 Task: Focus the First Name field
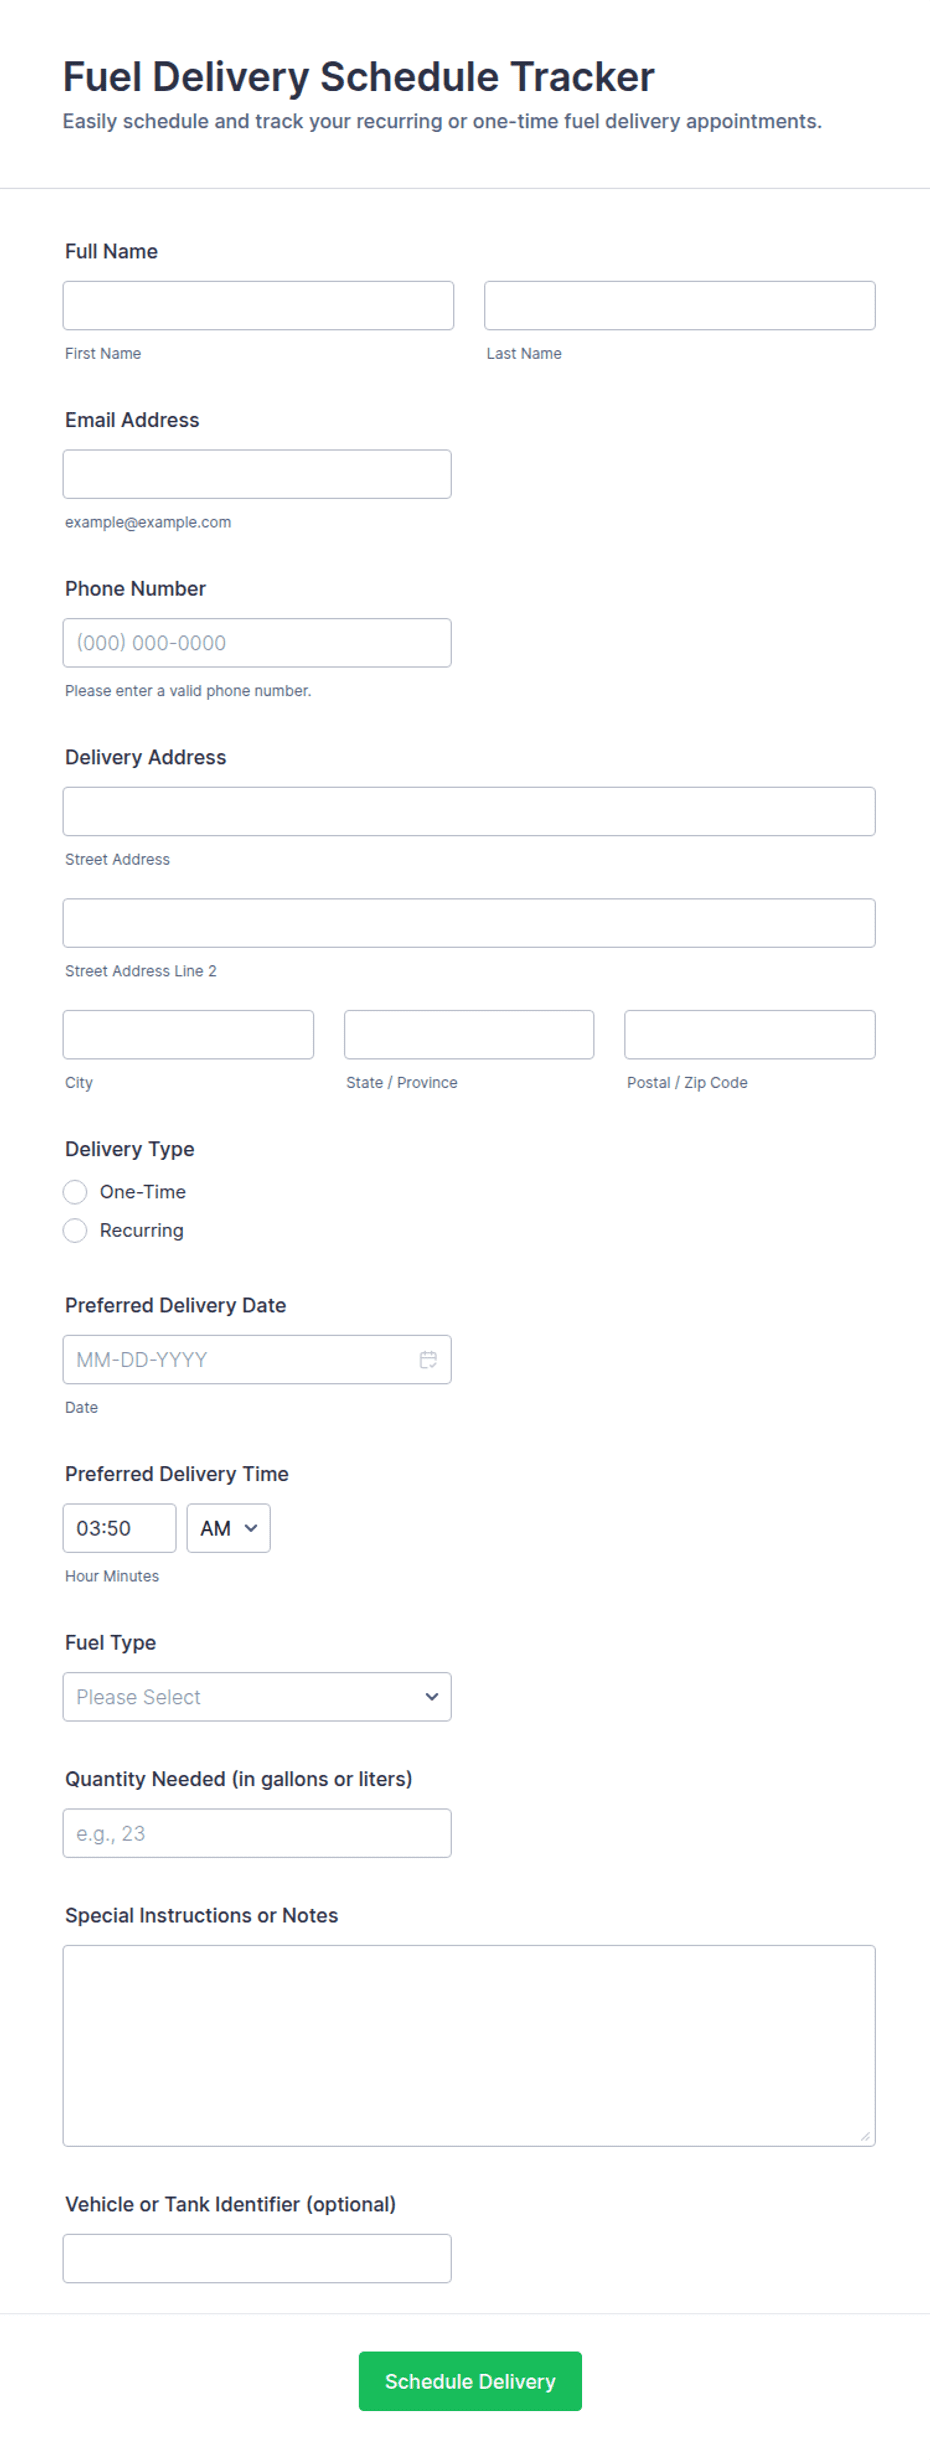(x=258, y=305)
